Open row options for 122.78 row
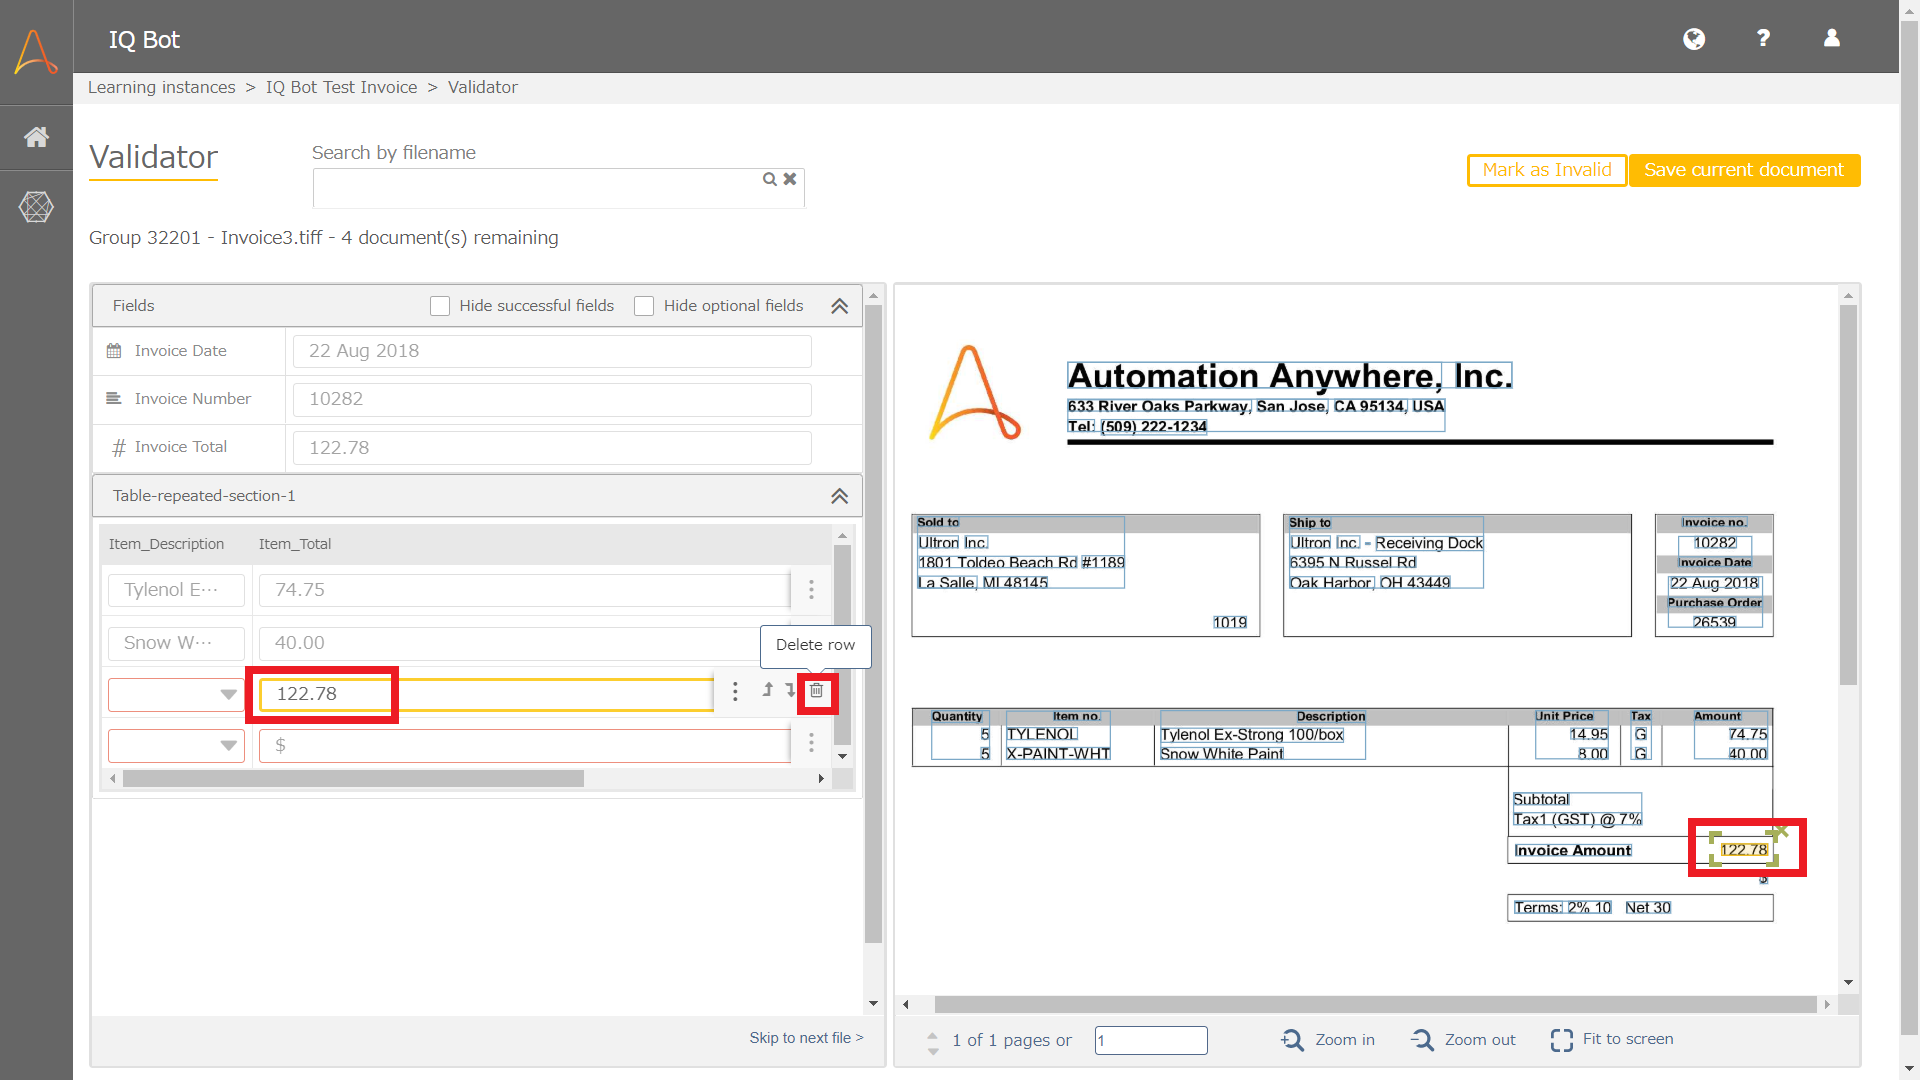The width and height of the screenshot is (1920, 1080). tap(735, 691)
